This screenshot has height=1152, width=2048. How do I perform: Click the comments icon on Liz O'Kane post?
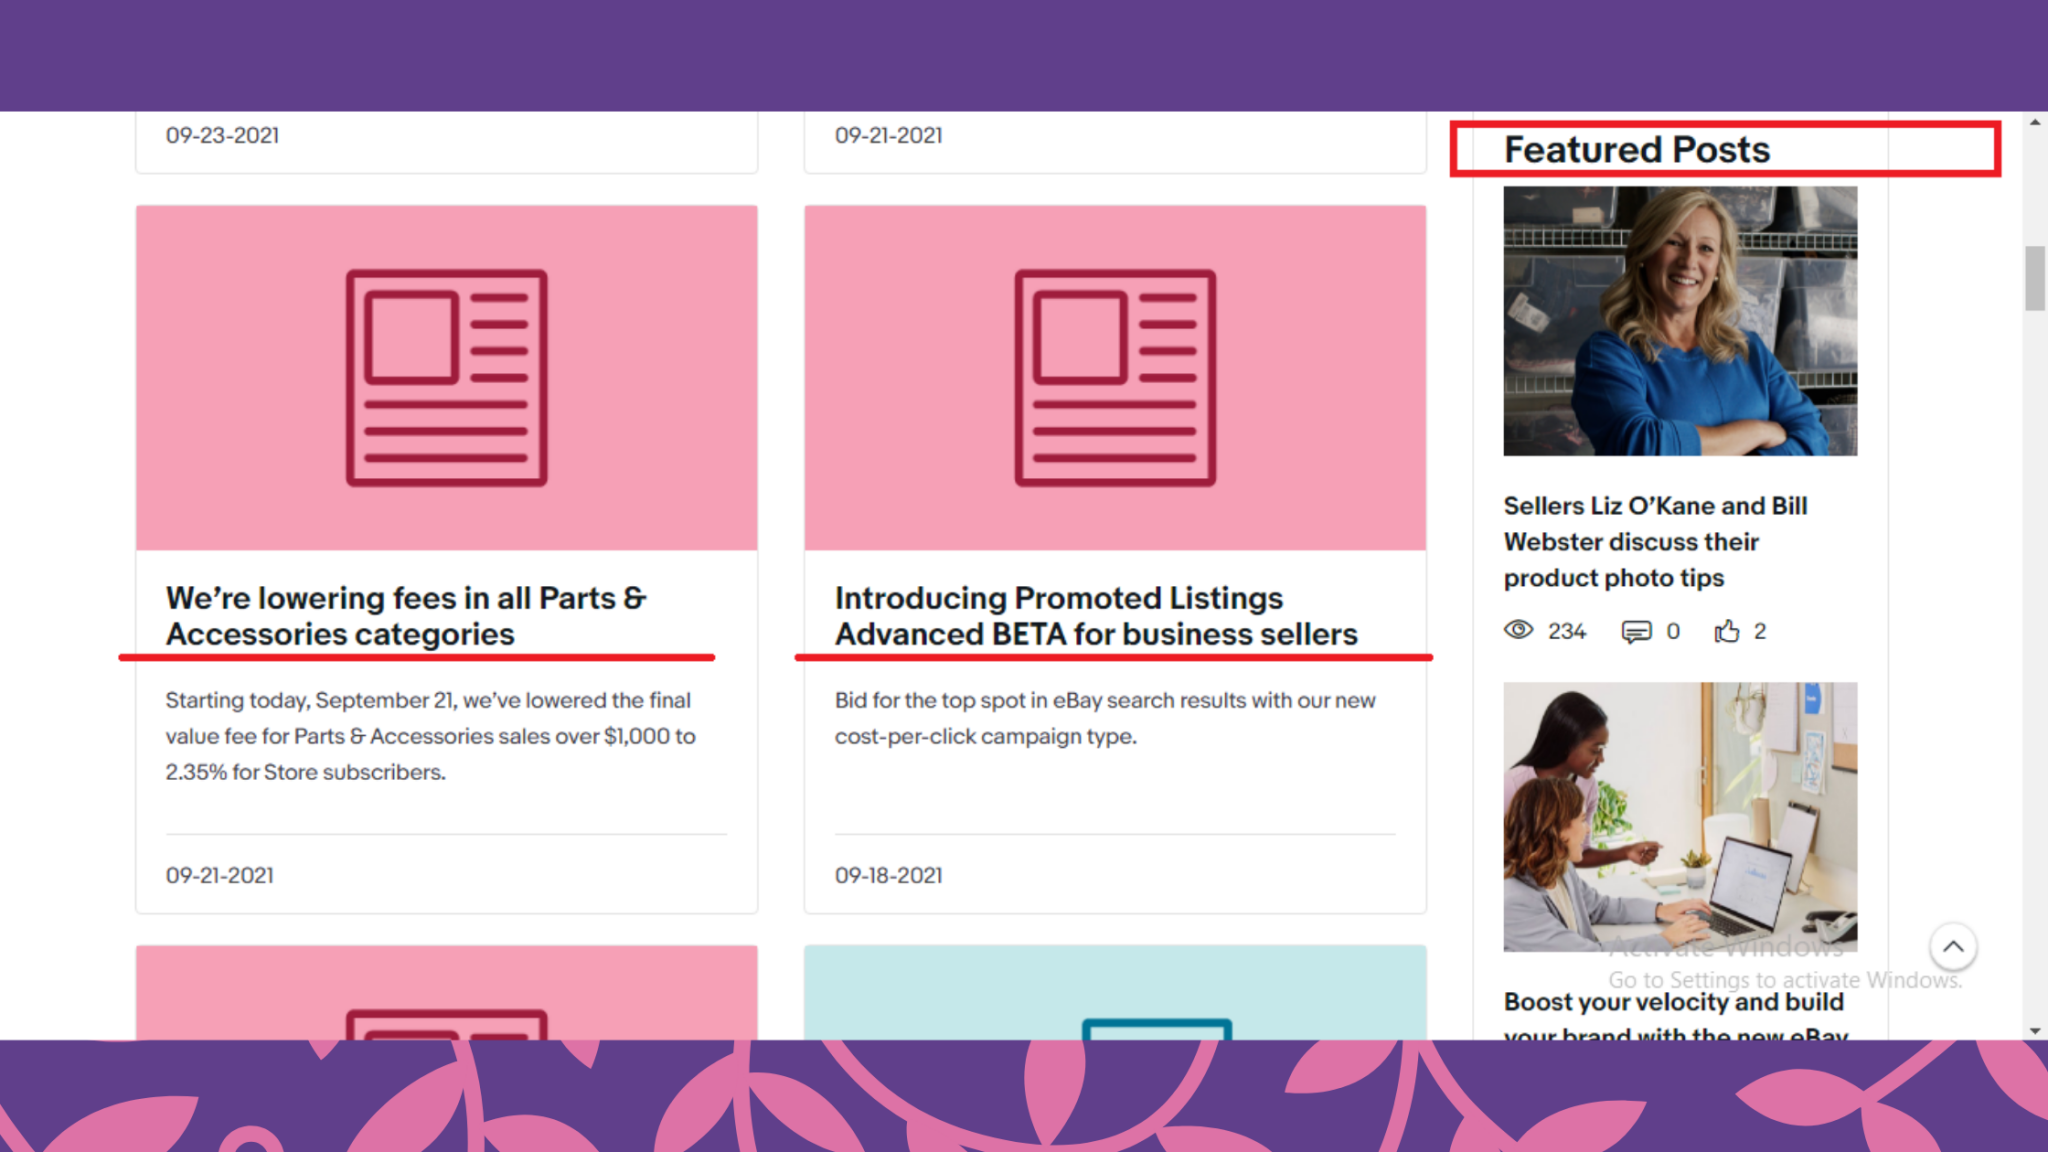tap(1636, 631)
